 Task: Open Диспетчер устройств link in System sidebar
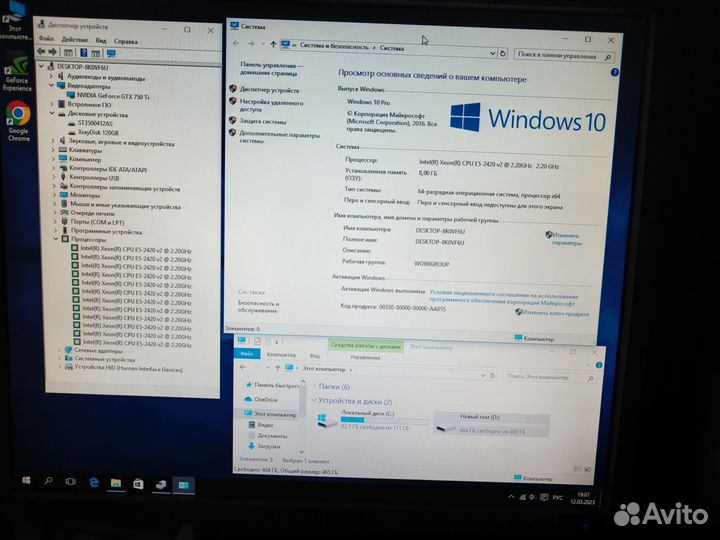[x=269, y=90]
